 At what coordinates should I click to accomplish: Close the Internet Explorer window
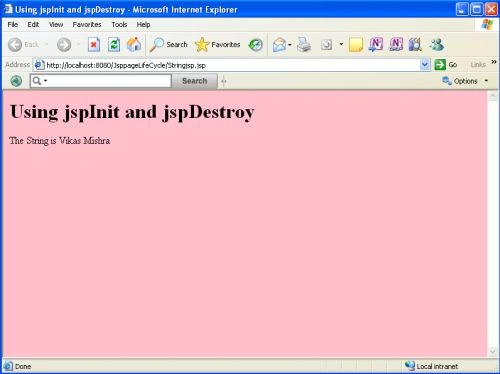click(491, 9)
